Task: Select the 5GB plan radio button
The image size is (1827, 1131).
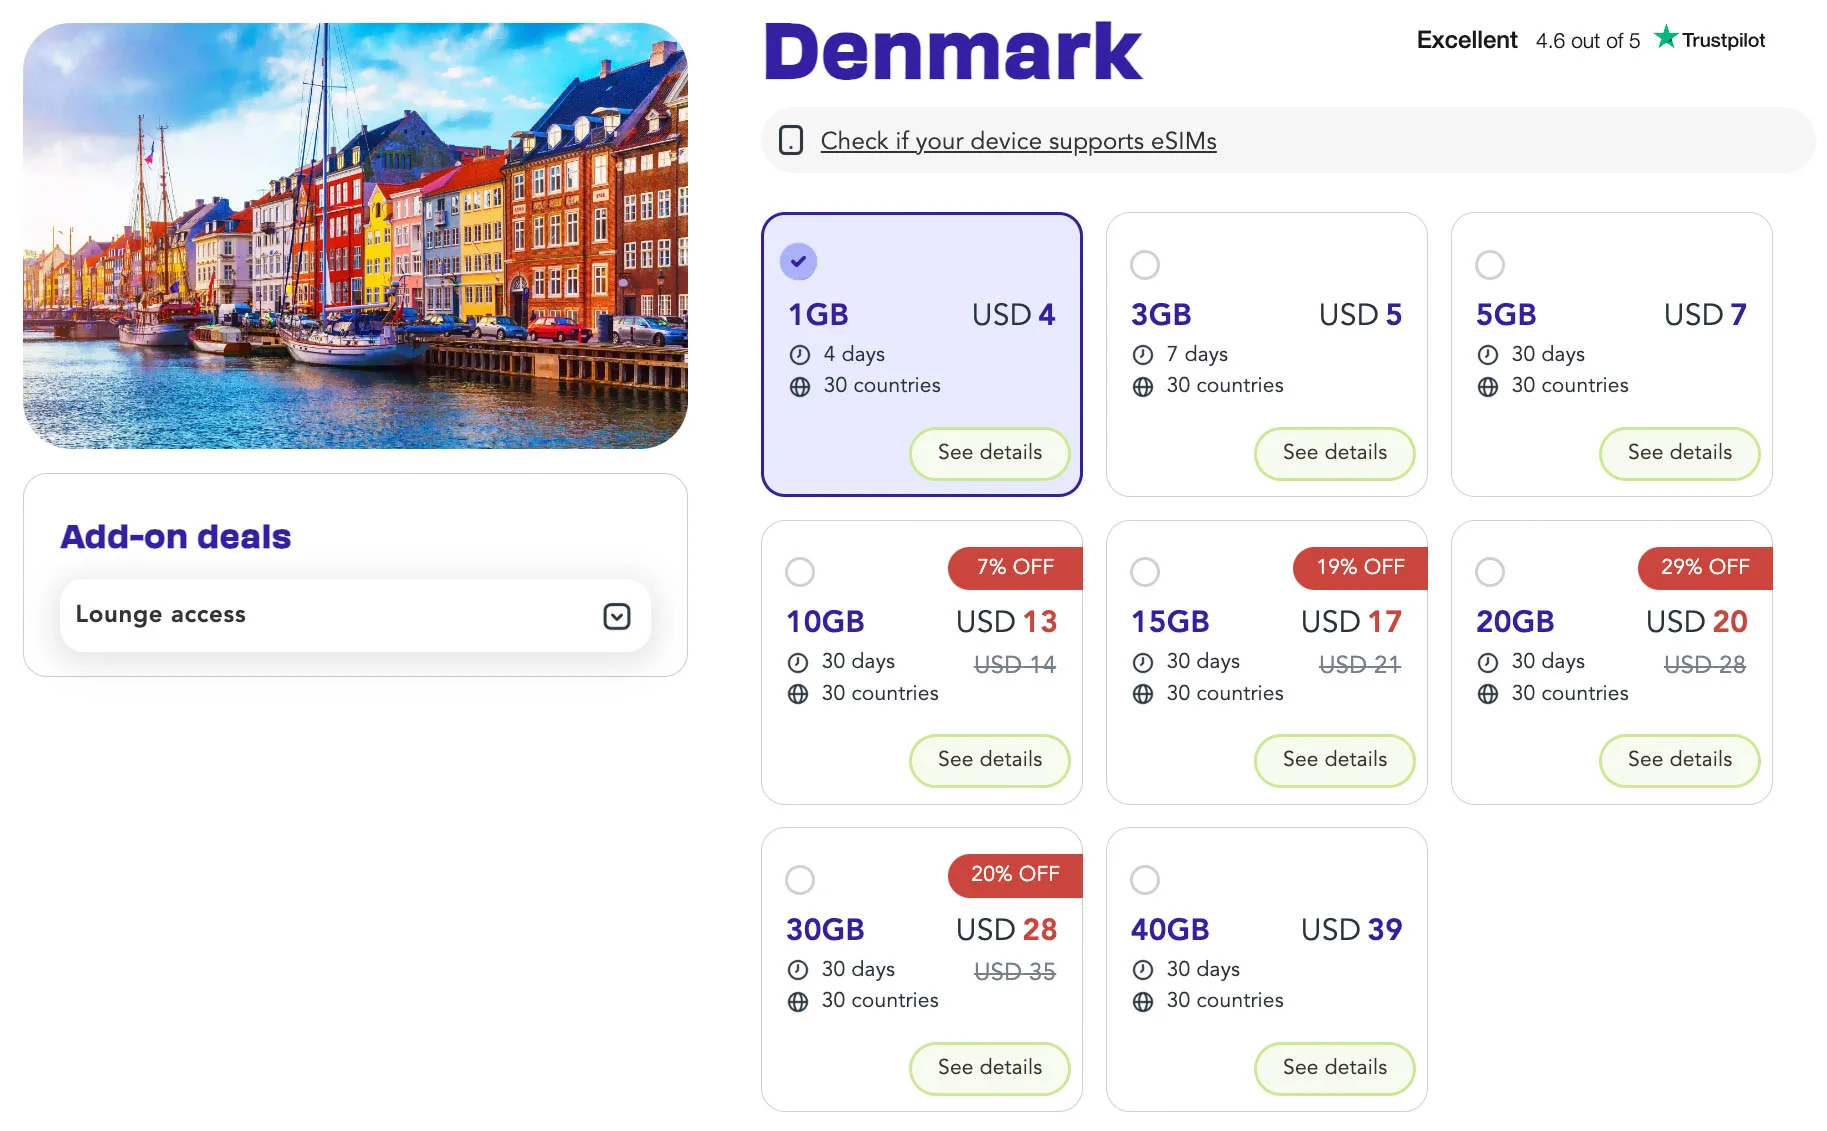Action: pyautogui.click(x=1489, y=265)
